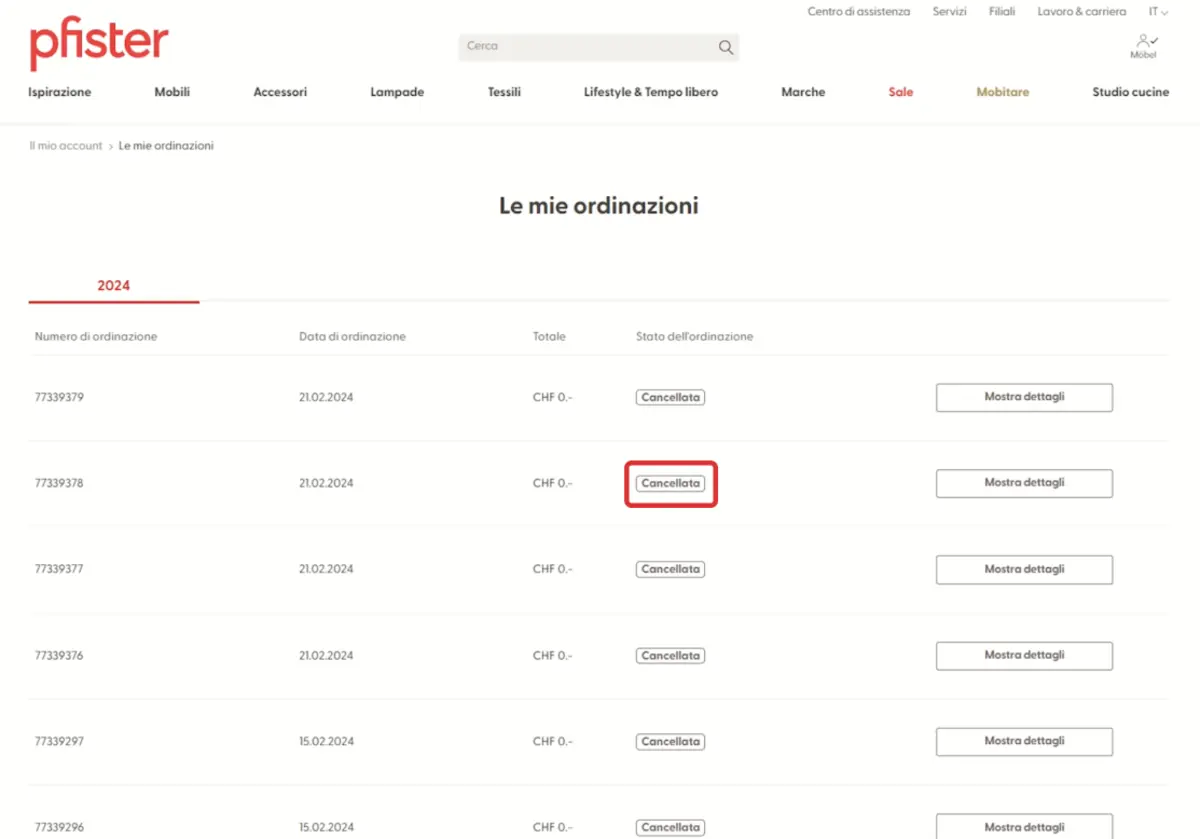Image resolution: width=1200 pixels, height=839 pixels.
Task: Expand the IT language dropdown
Action: [1158, 12]
